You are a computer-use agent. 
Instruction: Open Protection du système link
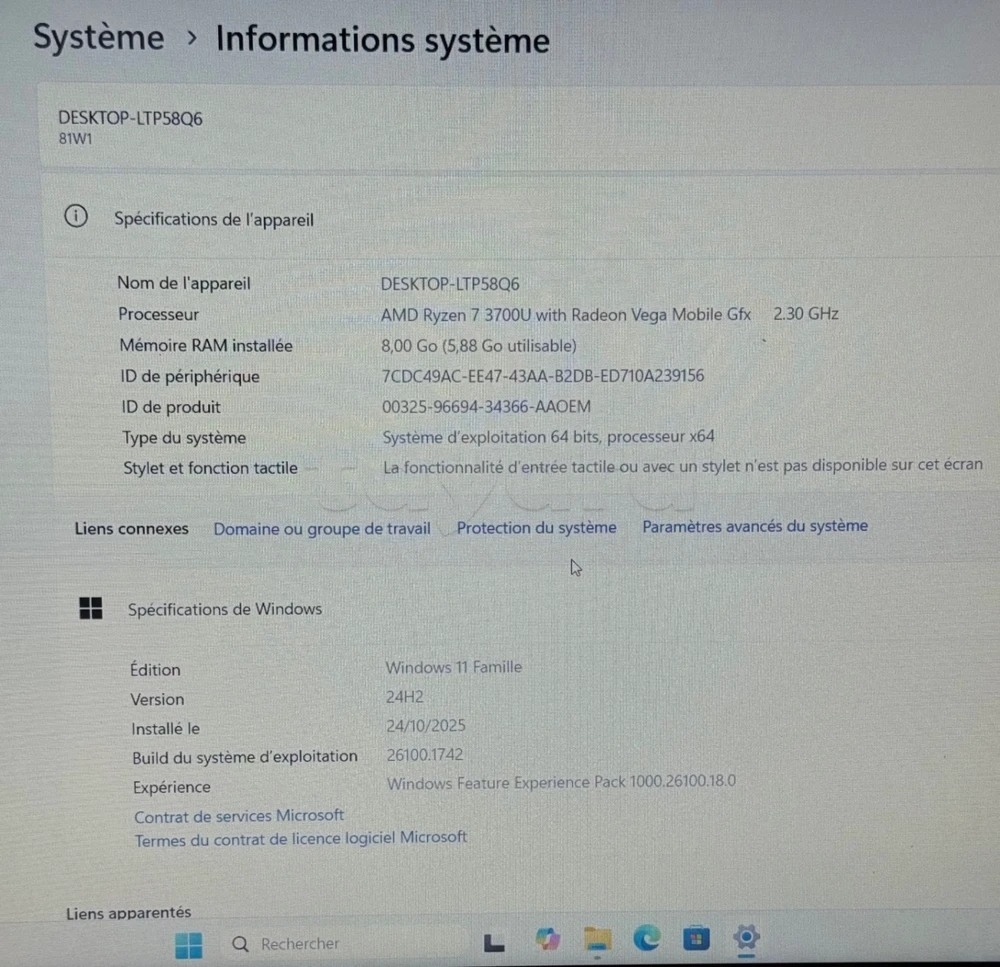click(x=536, y=527)
